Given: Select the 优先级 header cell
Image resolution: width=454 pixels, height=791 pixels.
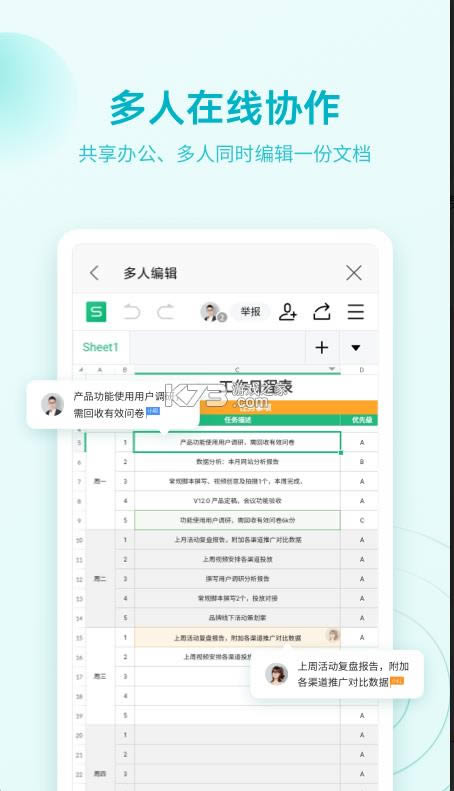Looking at the screenshot, I should [362, 420].
